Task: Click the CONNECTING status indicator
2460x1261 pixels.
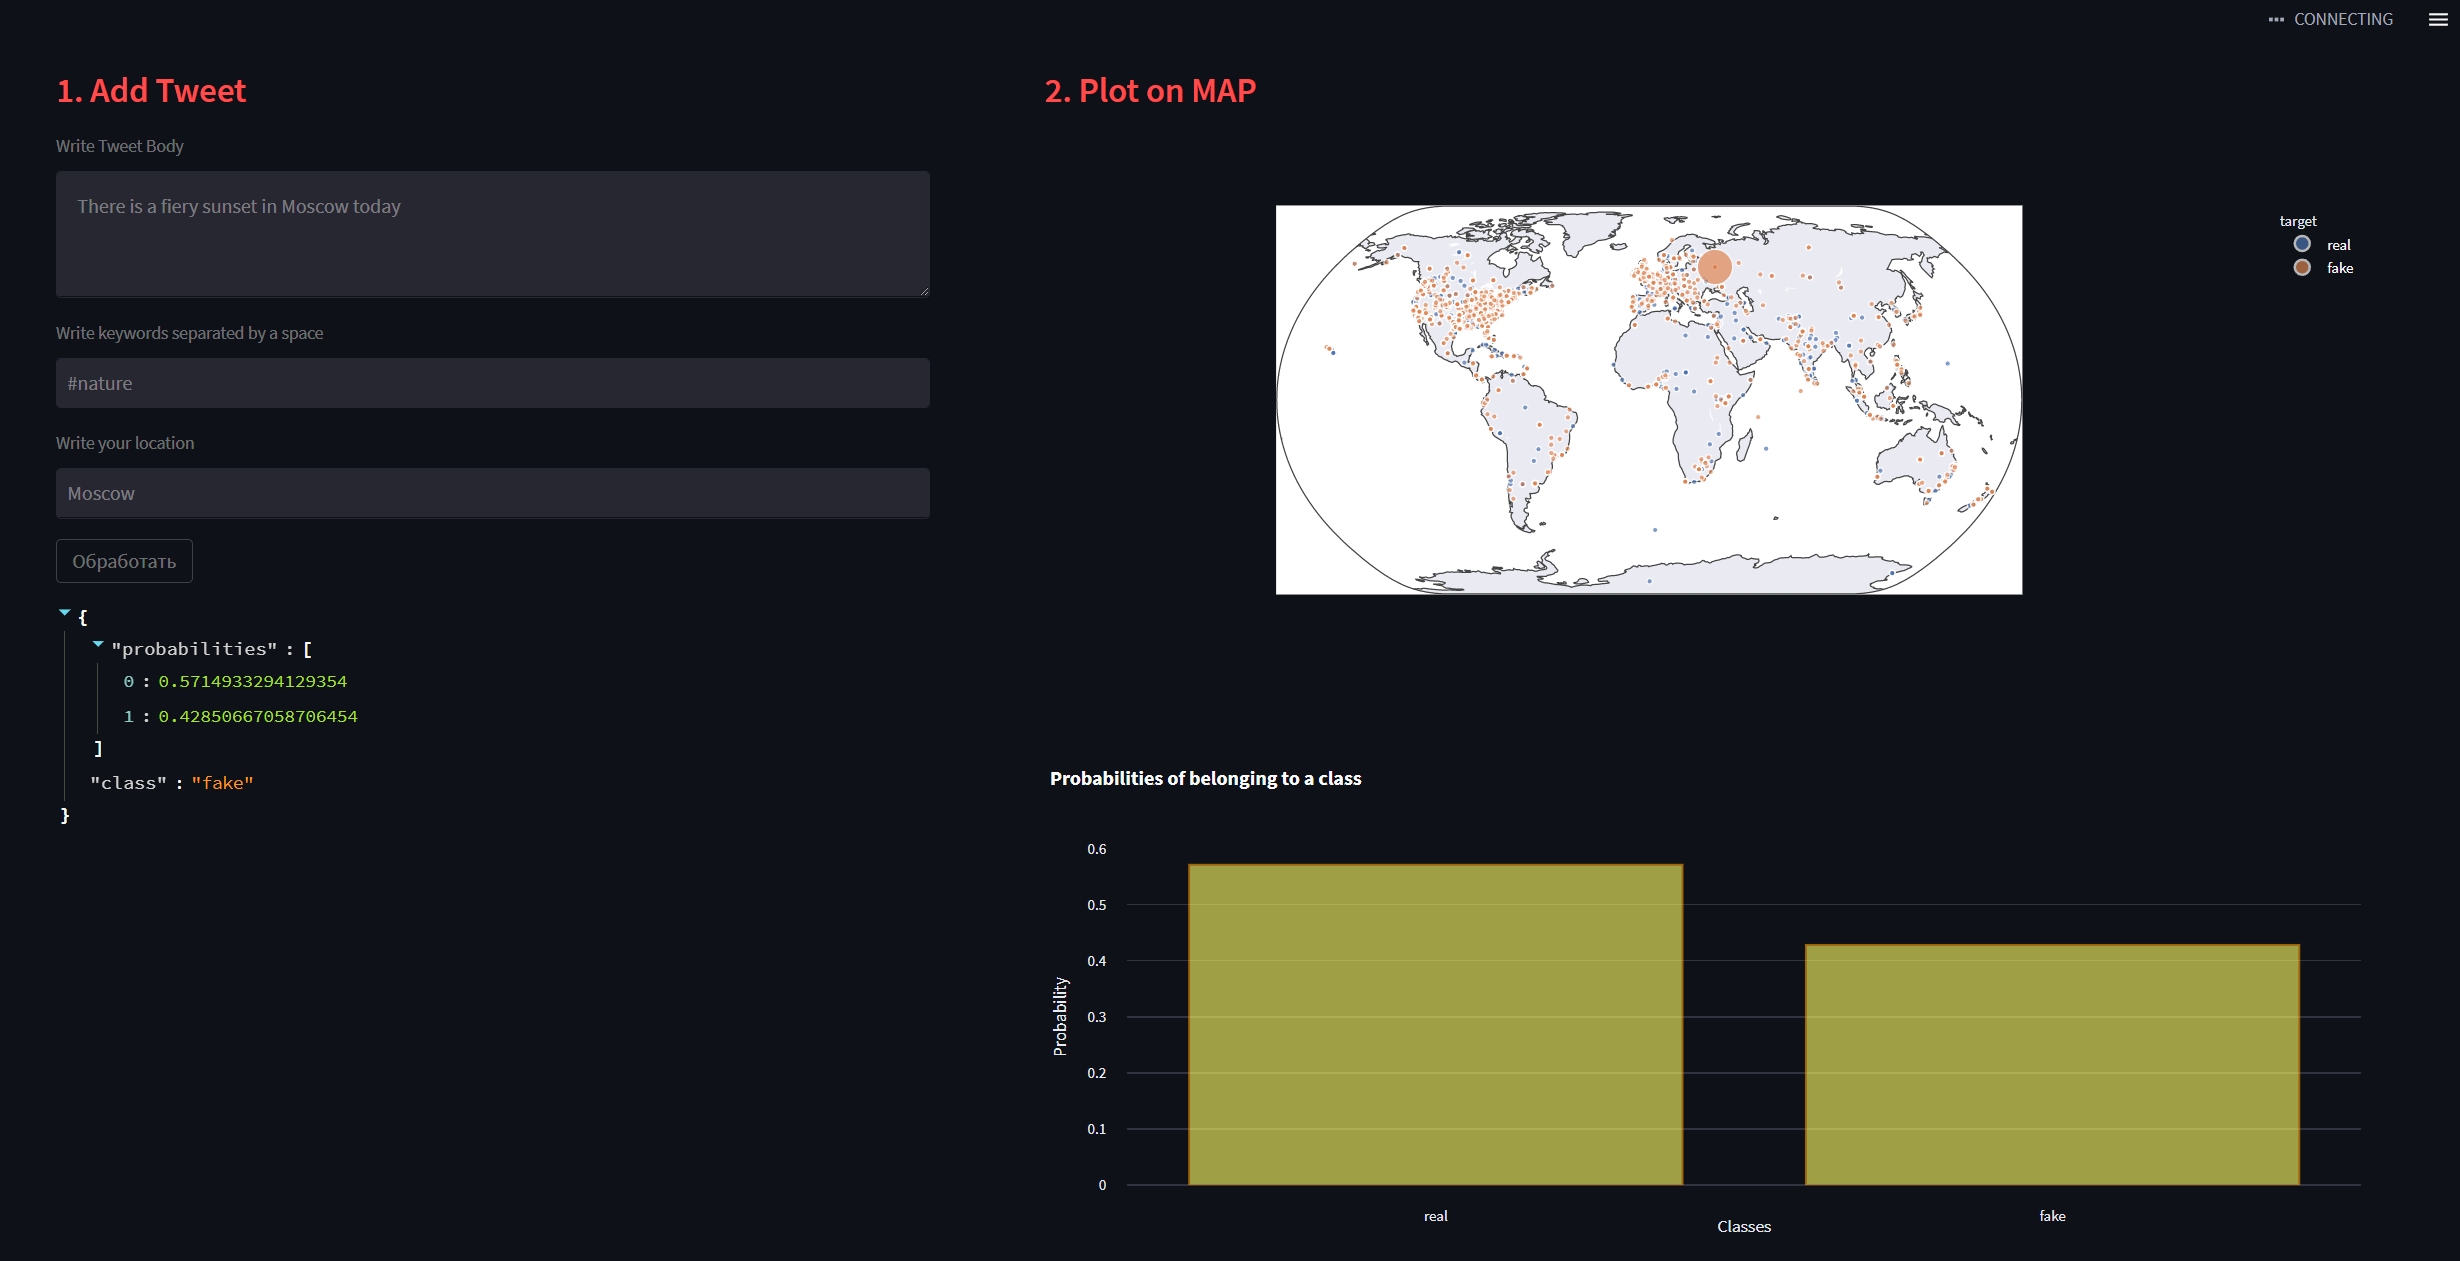Action: pyautogui.click(x=2330, y=20)
